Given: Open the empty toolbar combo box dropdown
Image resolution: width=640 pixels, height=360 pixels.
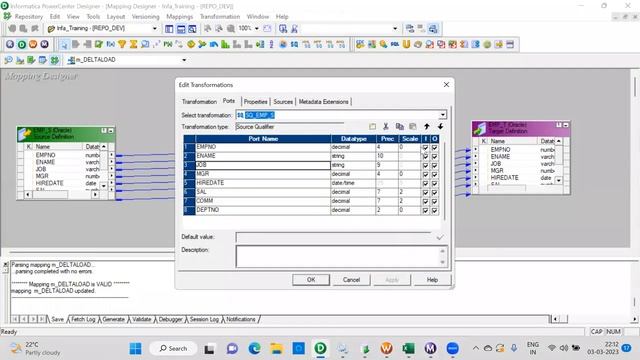Looking at the screenshot, I should tap(395, 29).
